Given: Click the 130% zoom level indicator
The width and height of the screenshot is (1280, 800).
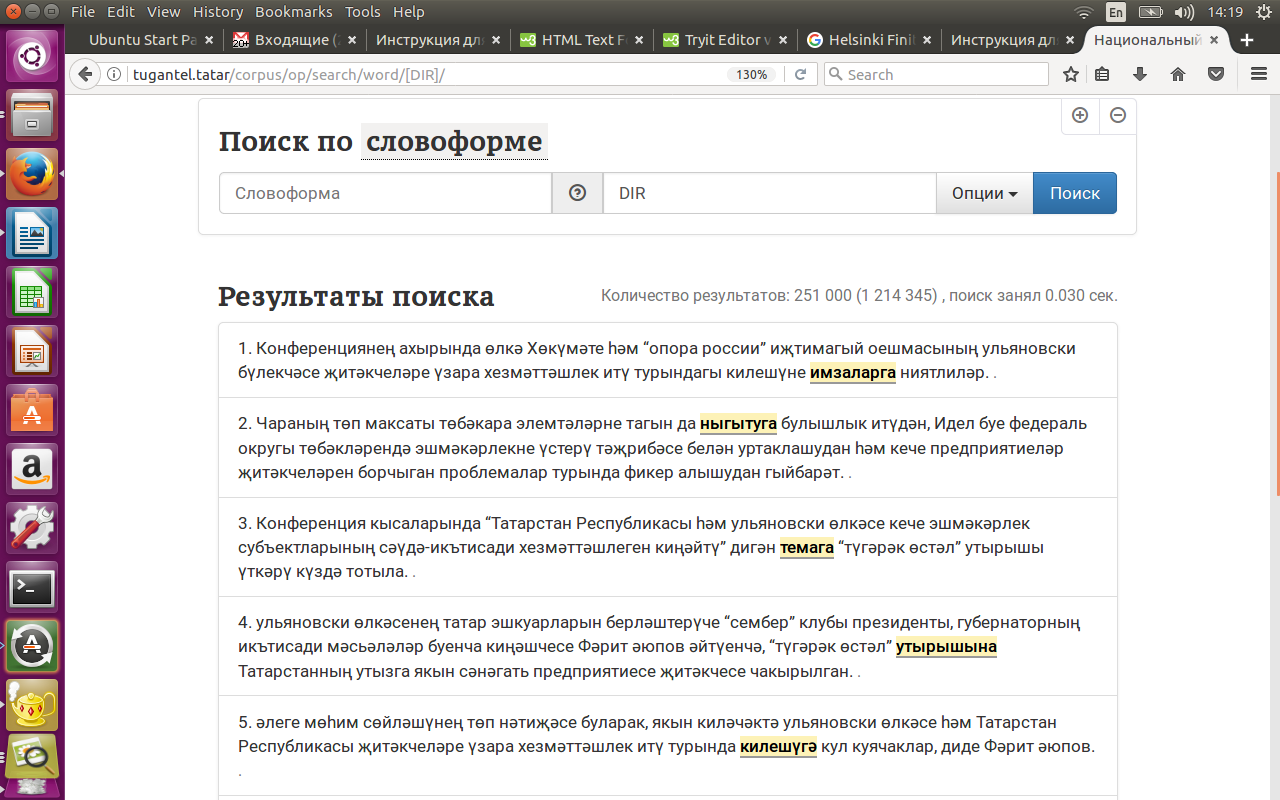Looking at the screenshot, I should tap(751, 73).
